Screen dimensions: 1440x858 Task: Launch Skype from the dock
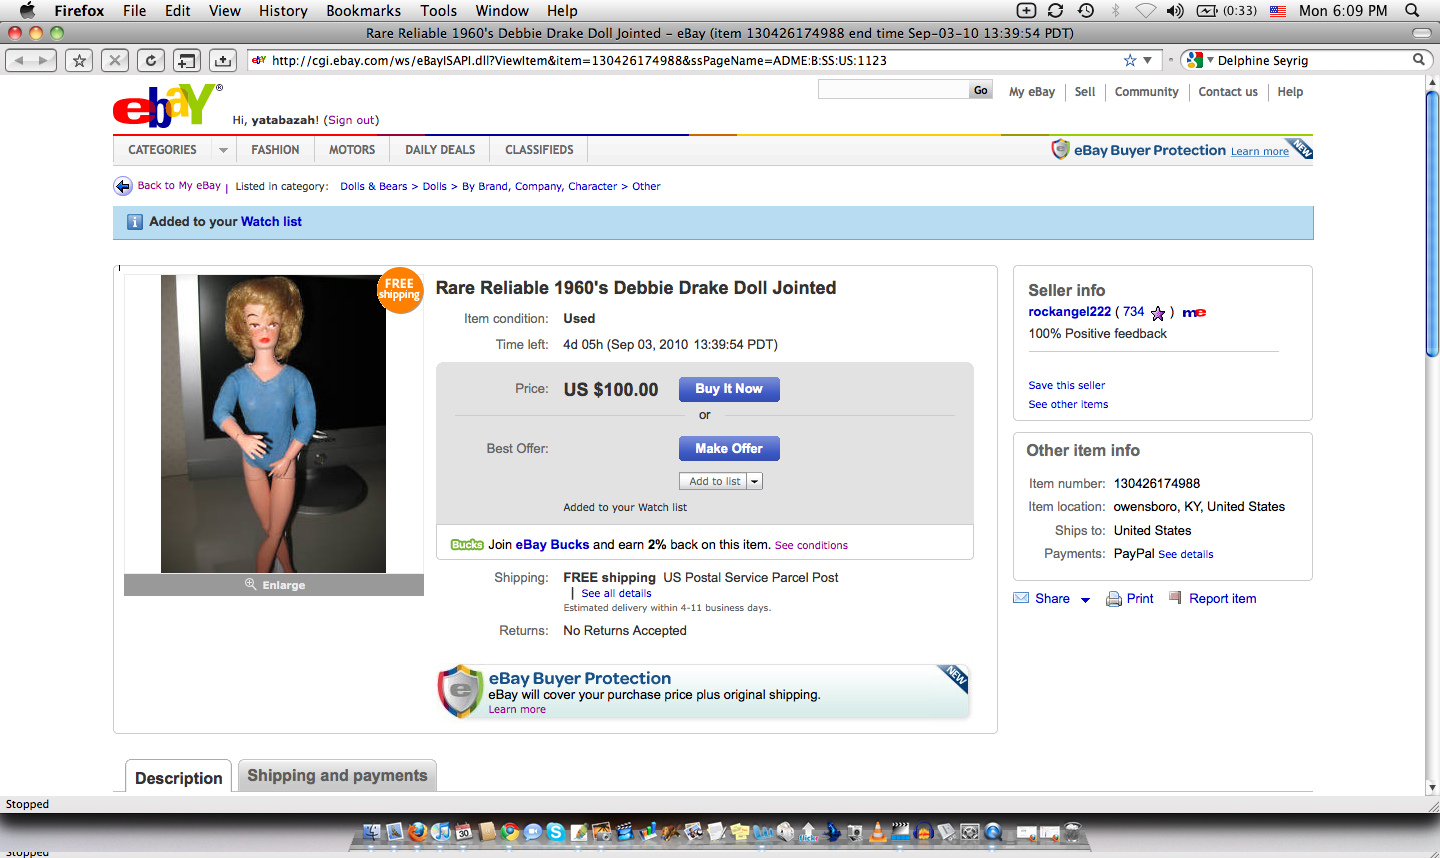(556, 832)
